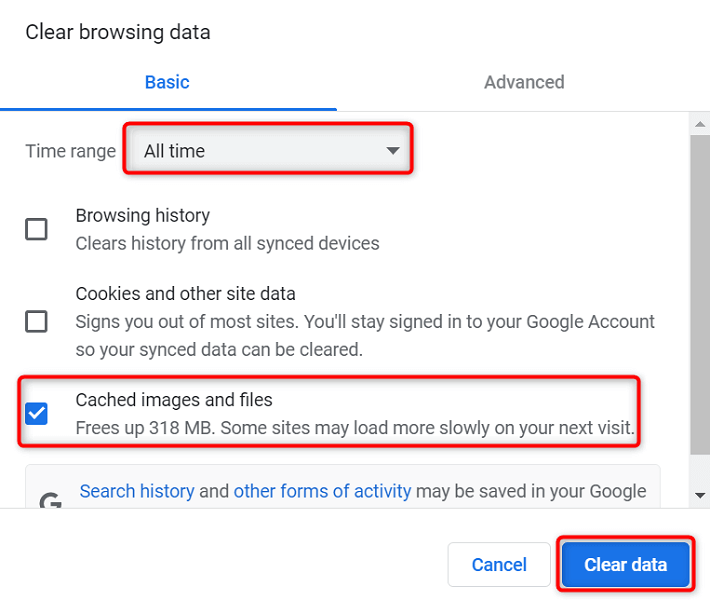Viewport: 710px width, 600px height.
Task: Click the Time range dropdown arrow
Action: click(x=392, y=151)
